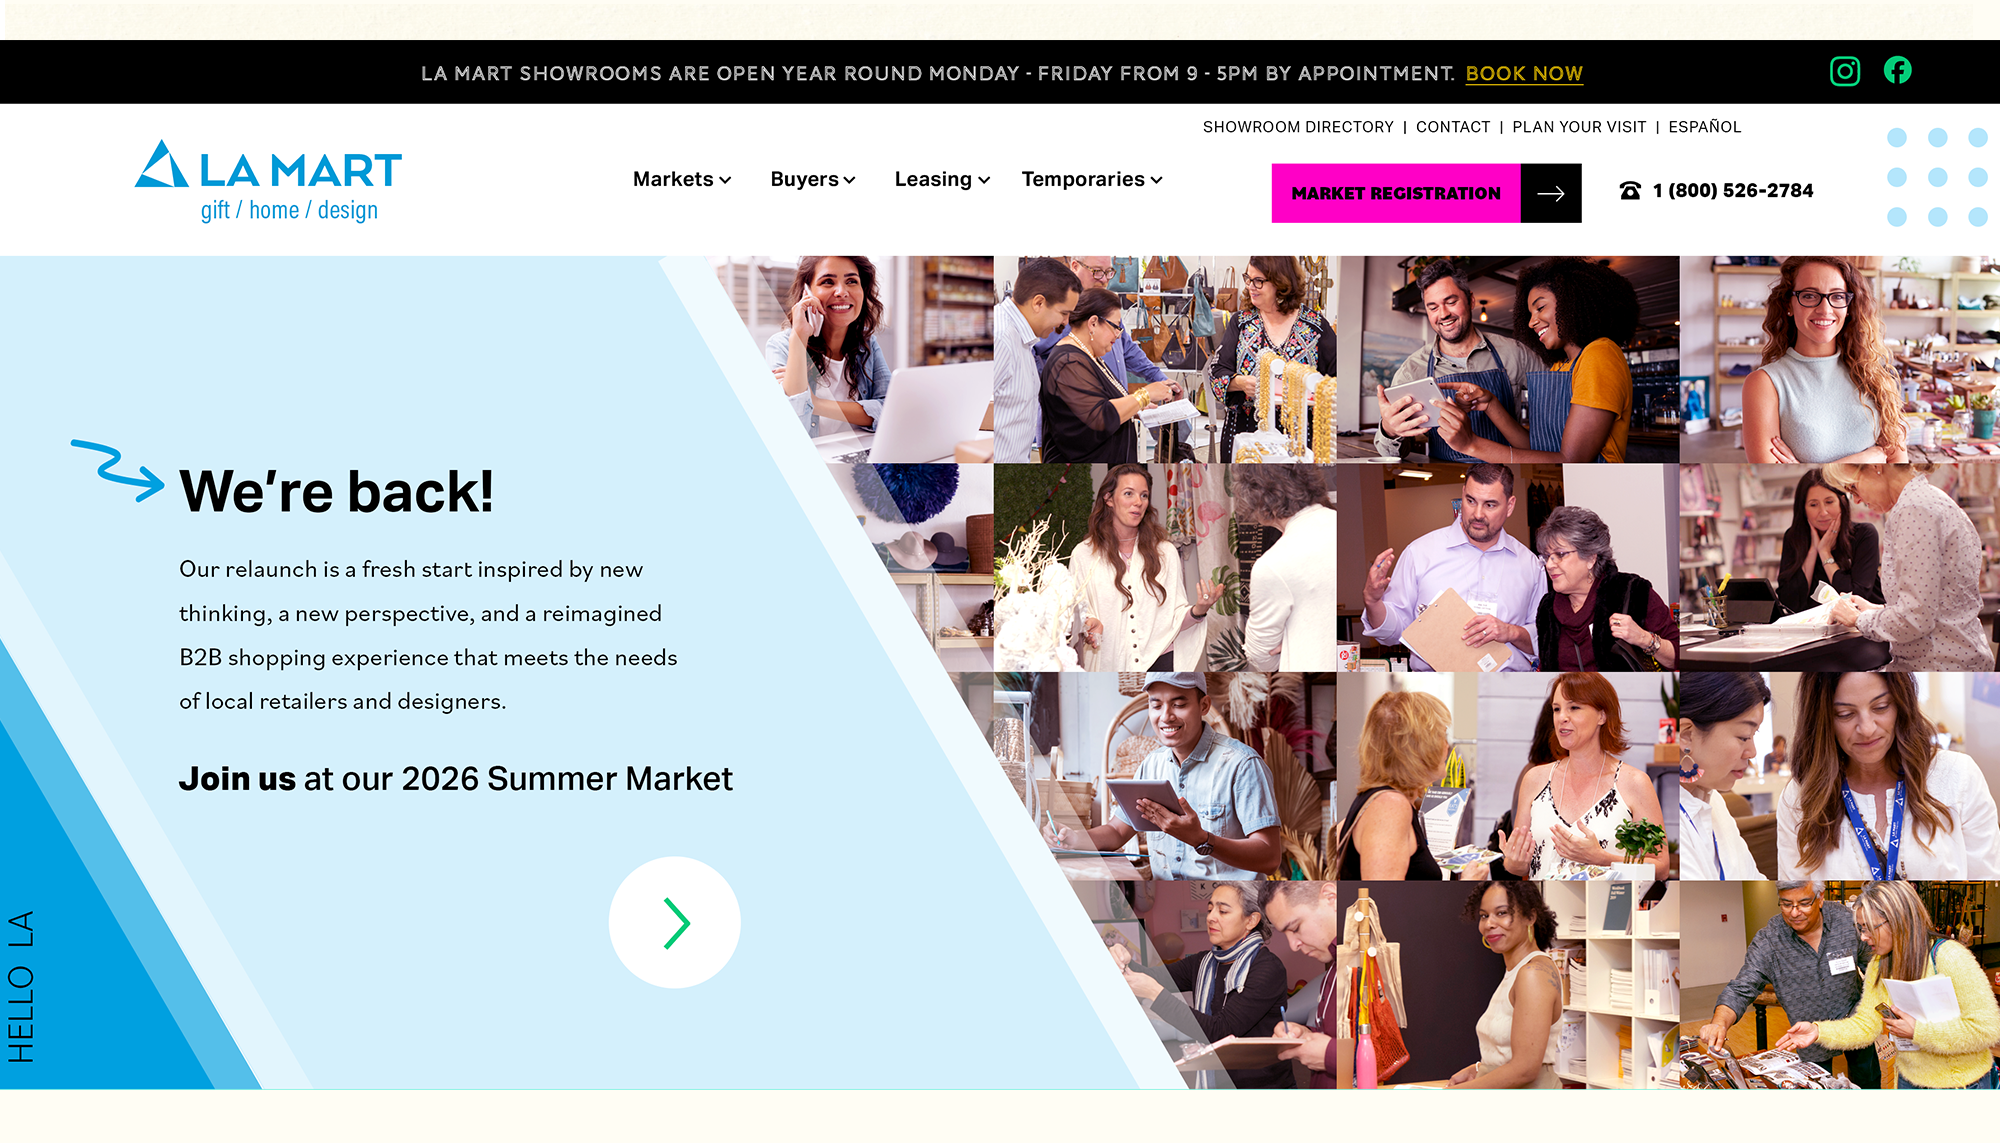Click the blue squiggly arrow graphic
This screenshot has height=1143, width=2000.
point(118,470)
